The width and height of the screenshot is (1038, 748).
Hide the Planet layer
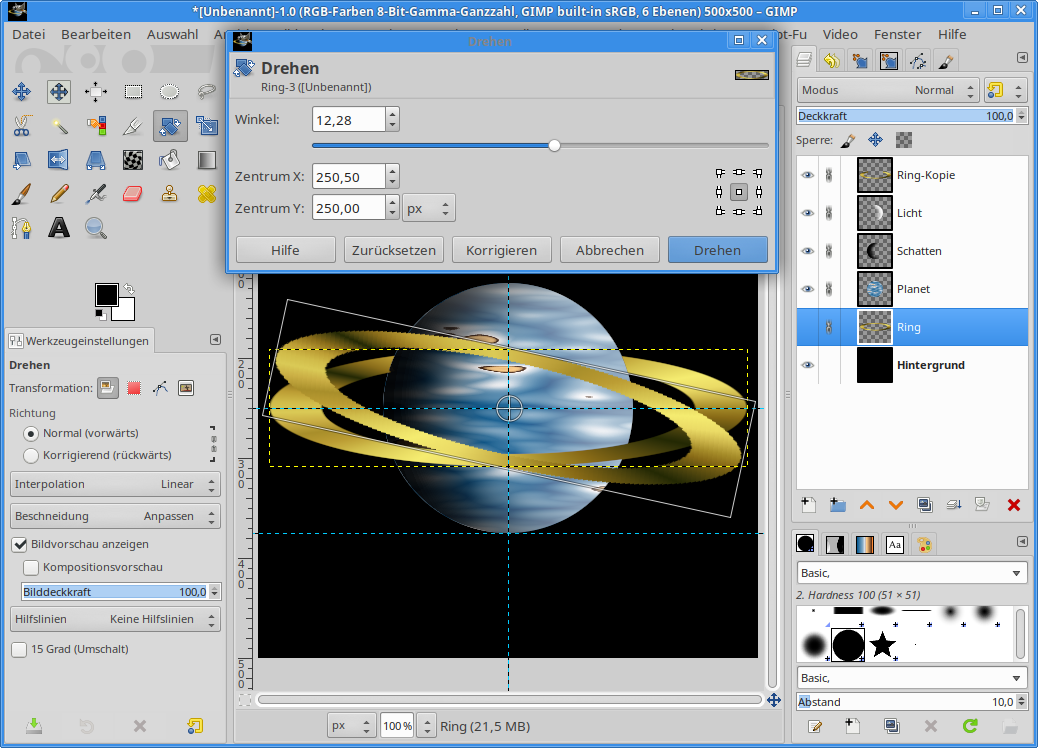(808, 289)
